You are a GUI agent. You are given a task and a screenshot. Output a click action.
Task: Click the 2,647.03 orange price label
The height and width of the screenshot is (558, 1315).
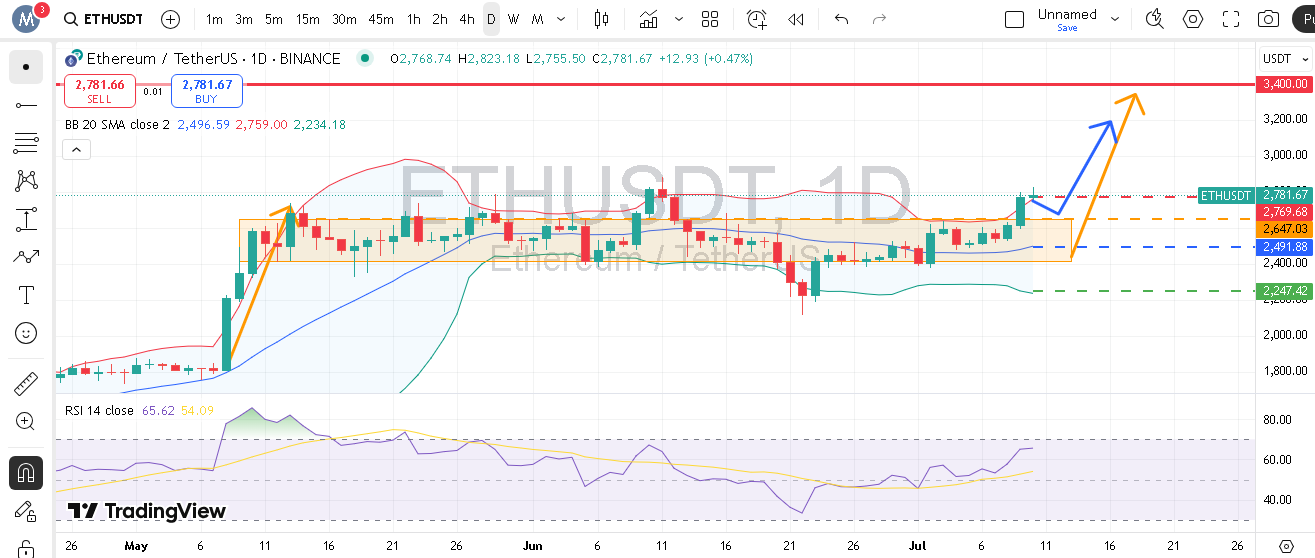1284,229
